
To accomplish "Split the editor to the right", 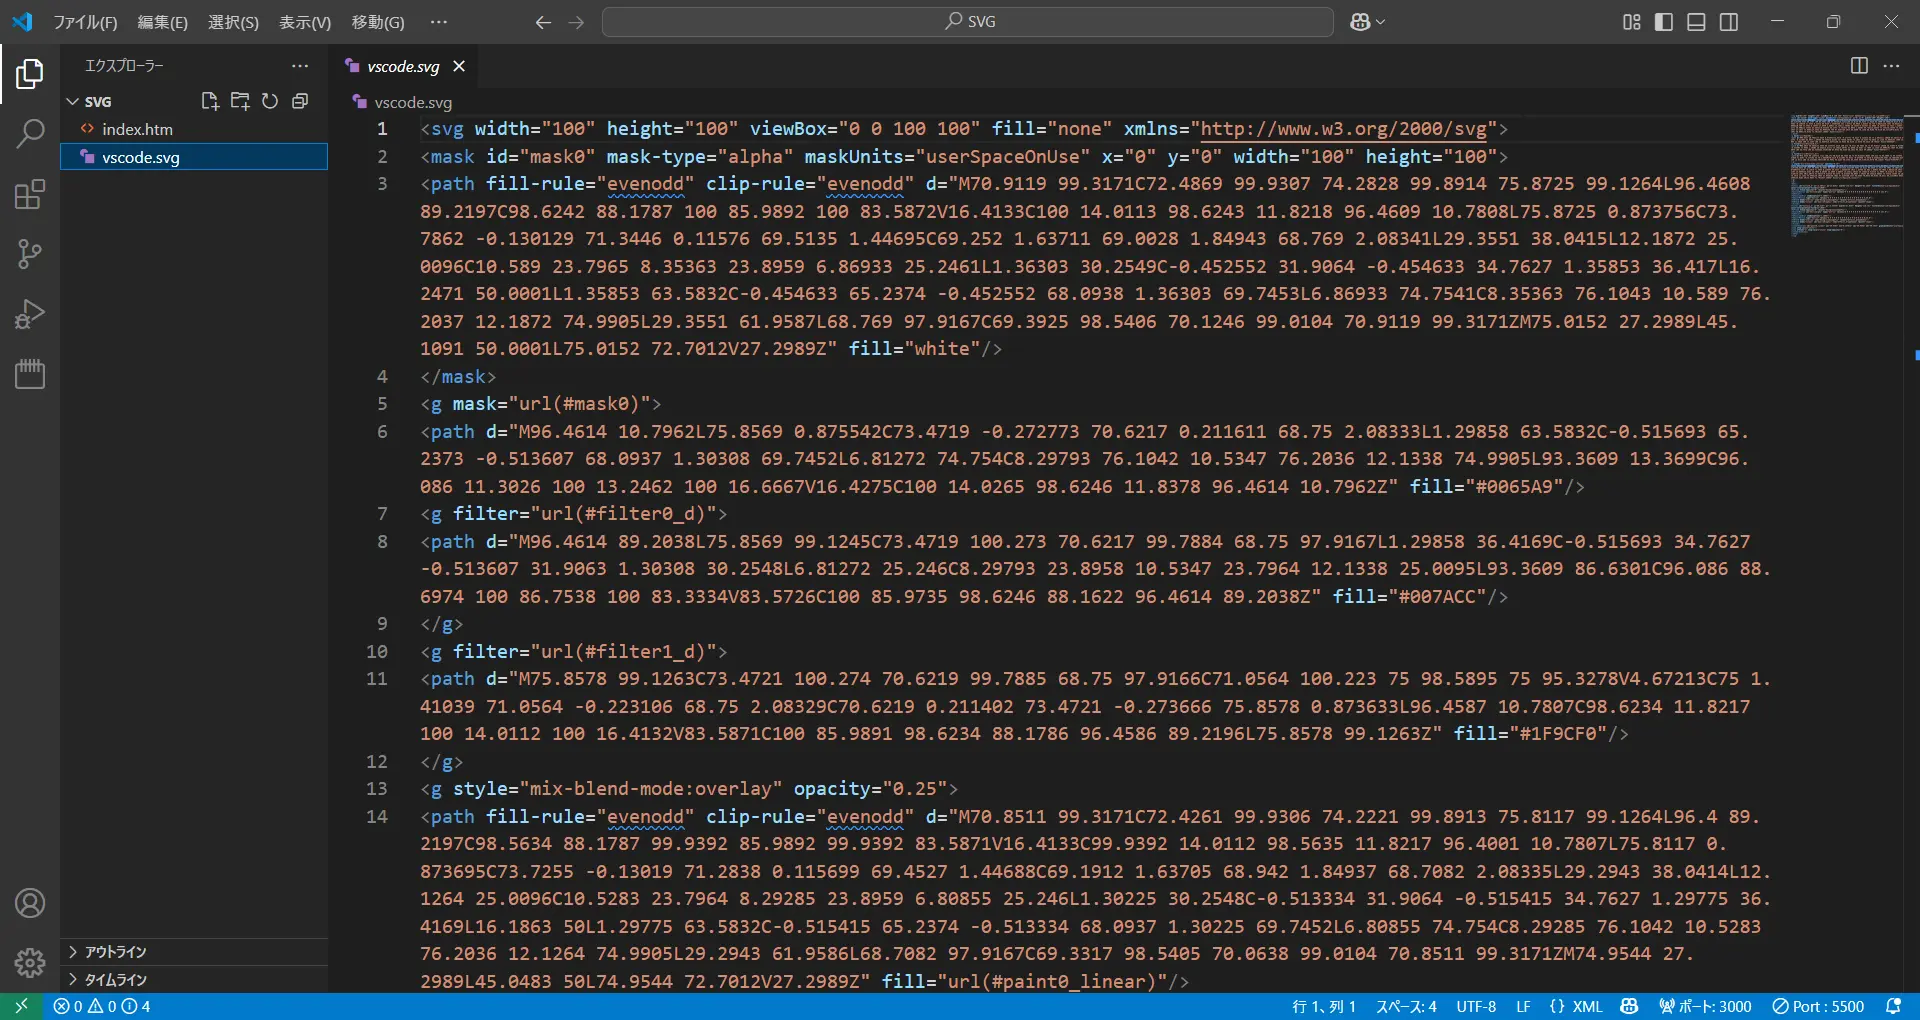I will tap(1859, 66).
